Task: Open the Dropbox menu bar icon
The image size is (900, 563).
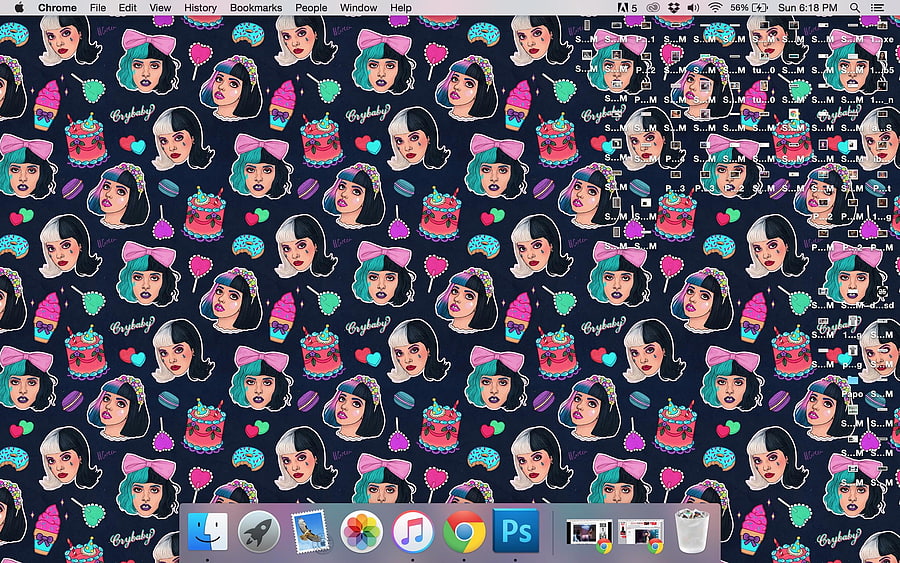Action: 674,7
